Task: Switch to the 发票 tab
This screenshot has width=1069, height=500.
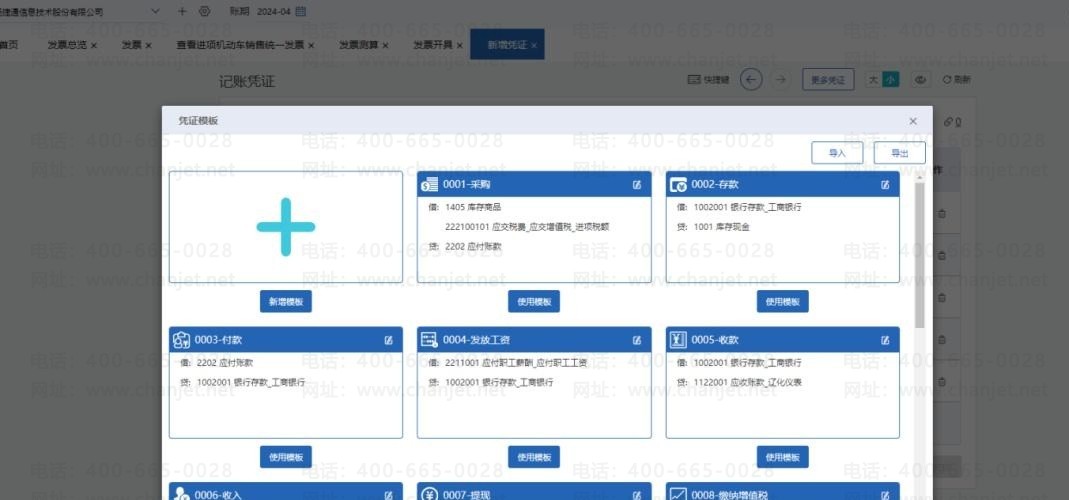Action: coord(131,44)
